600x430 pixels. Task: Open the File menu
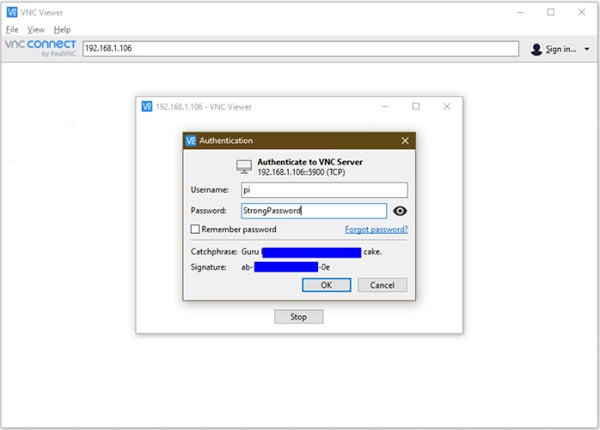point(12,29)
